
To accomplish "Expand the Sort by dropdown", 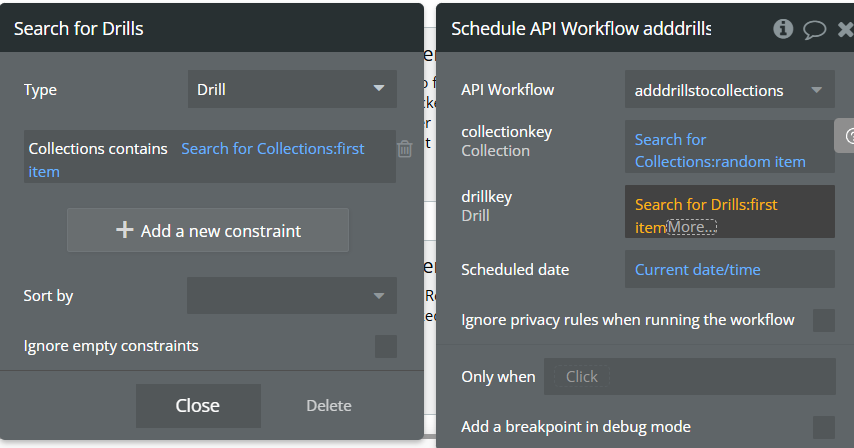I will pos(292,296).
